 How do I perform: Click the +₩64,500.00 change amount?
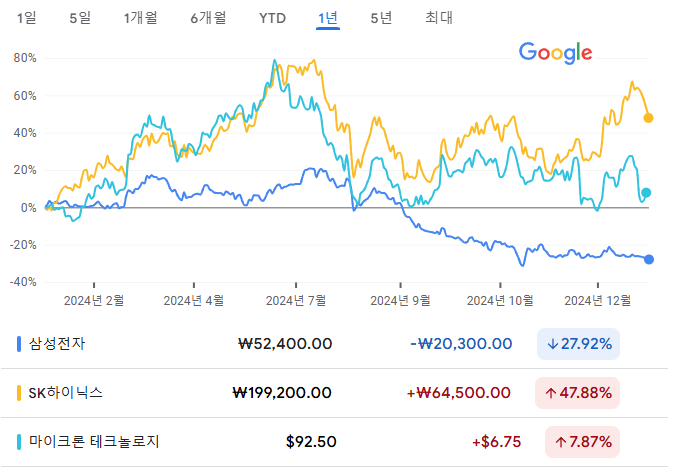pyautogui.click(x=458, y=393)
